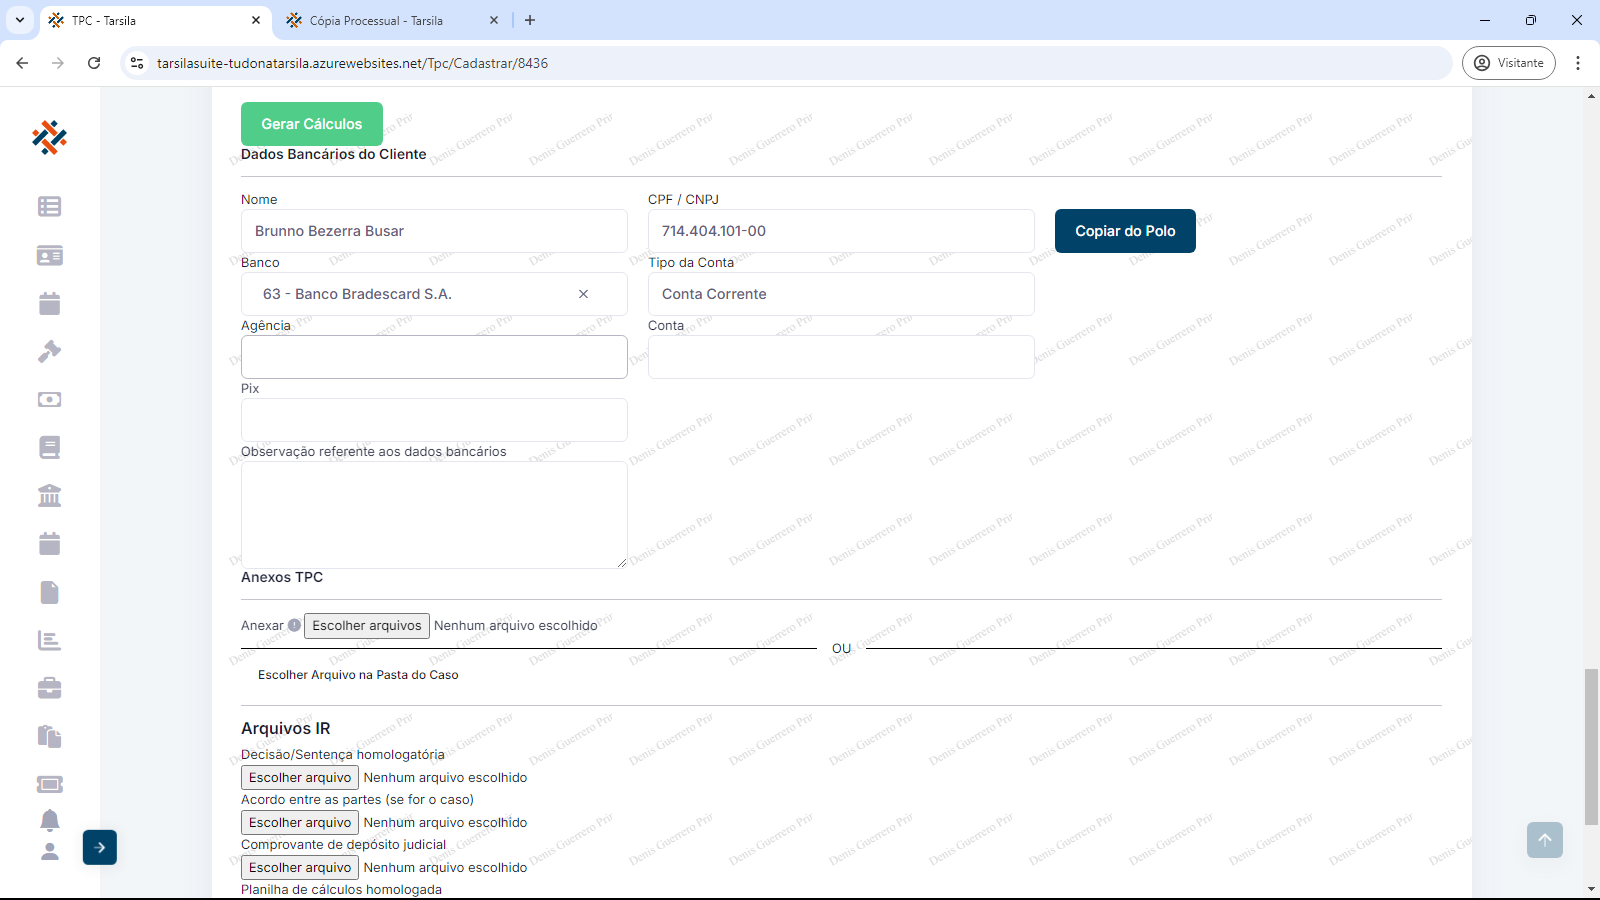
Task: Click the Agência input field
Action: 434,357
